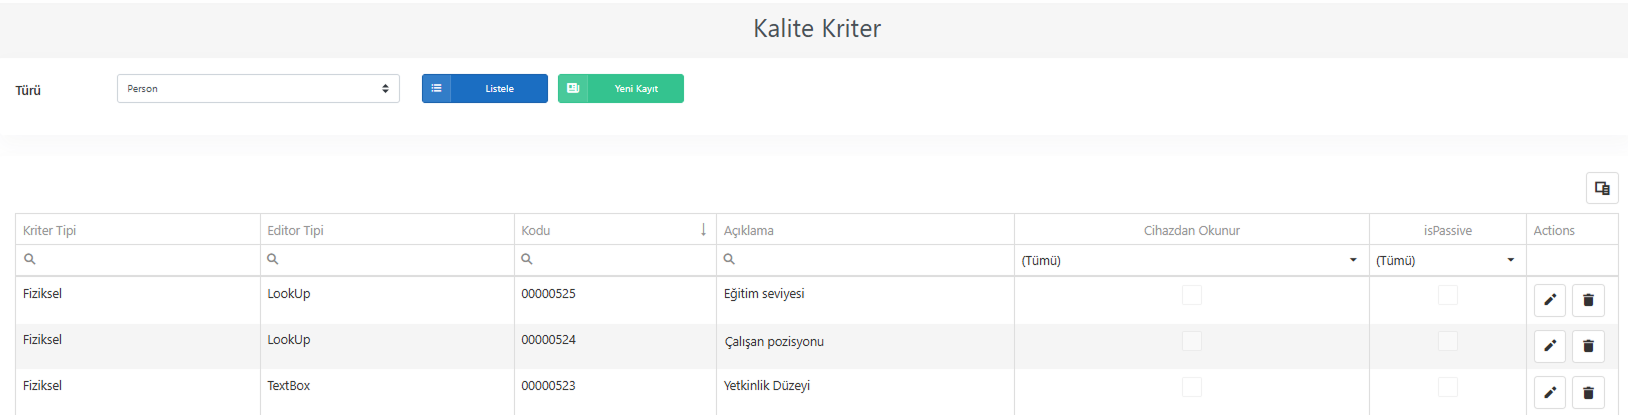Click the trash icon for Çalışan pozisyonu
This screenshot has height=415, width=1628.
point(1588,346)
